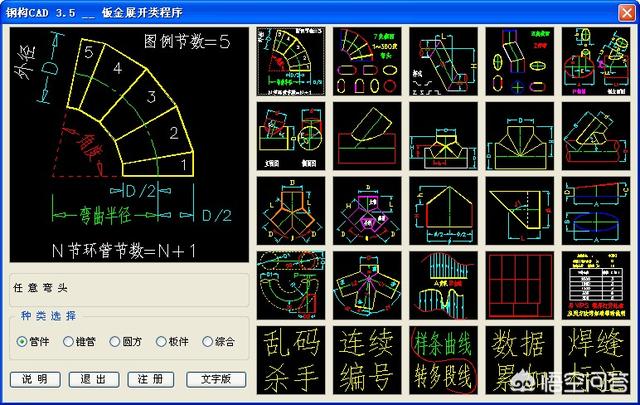Select the oblique cylinder icon with green ellipses

tap(520, 62)
